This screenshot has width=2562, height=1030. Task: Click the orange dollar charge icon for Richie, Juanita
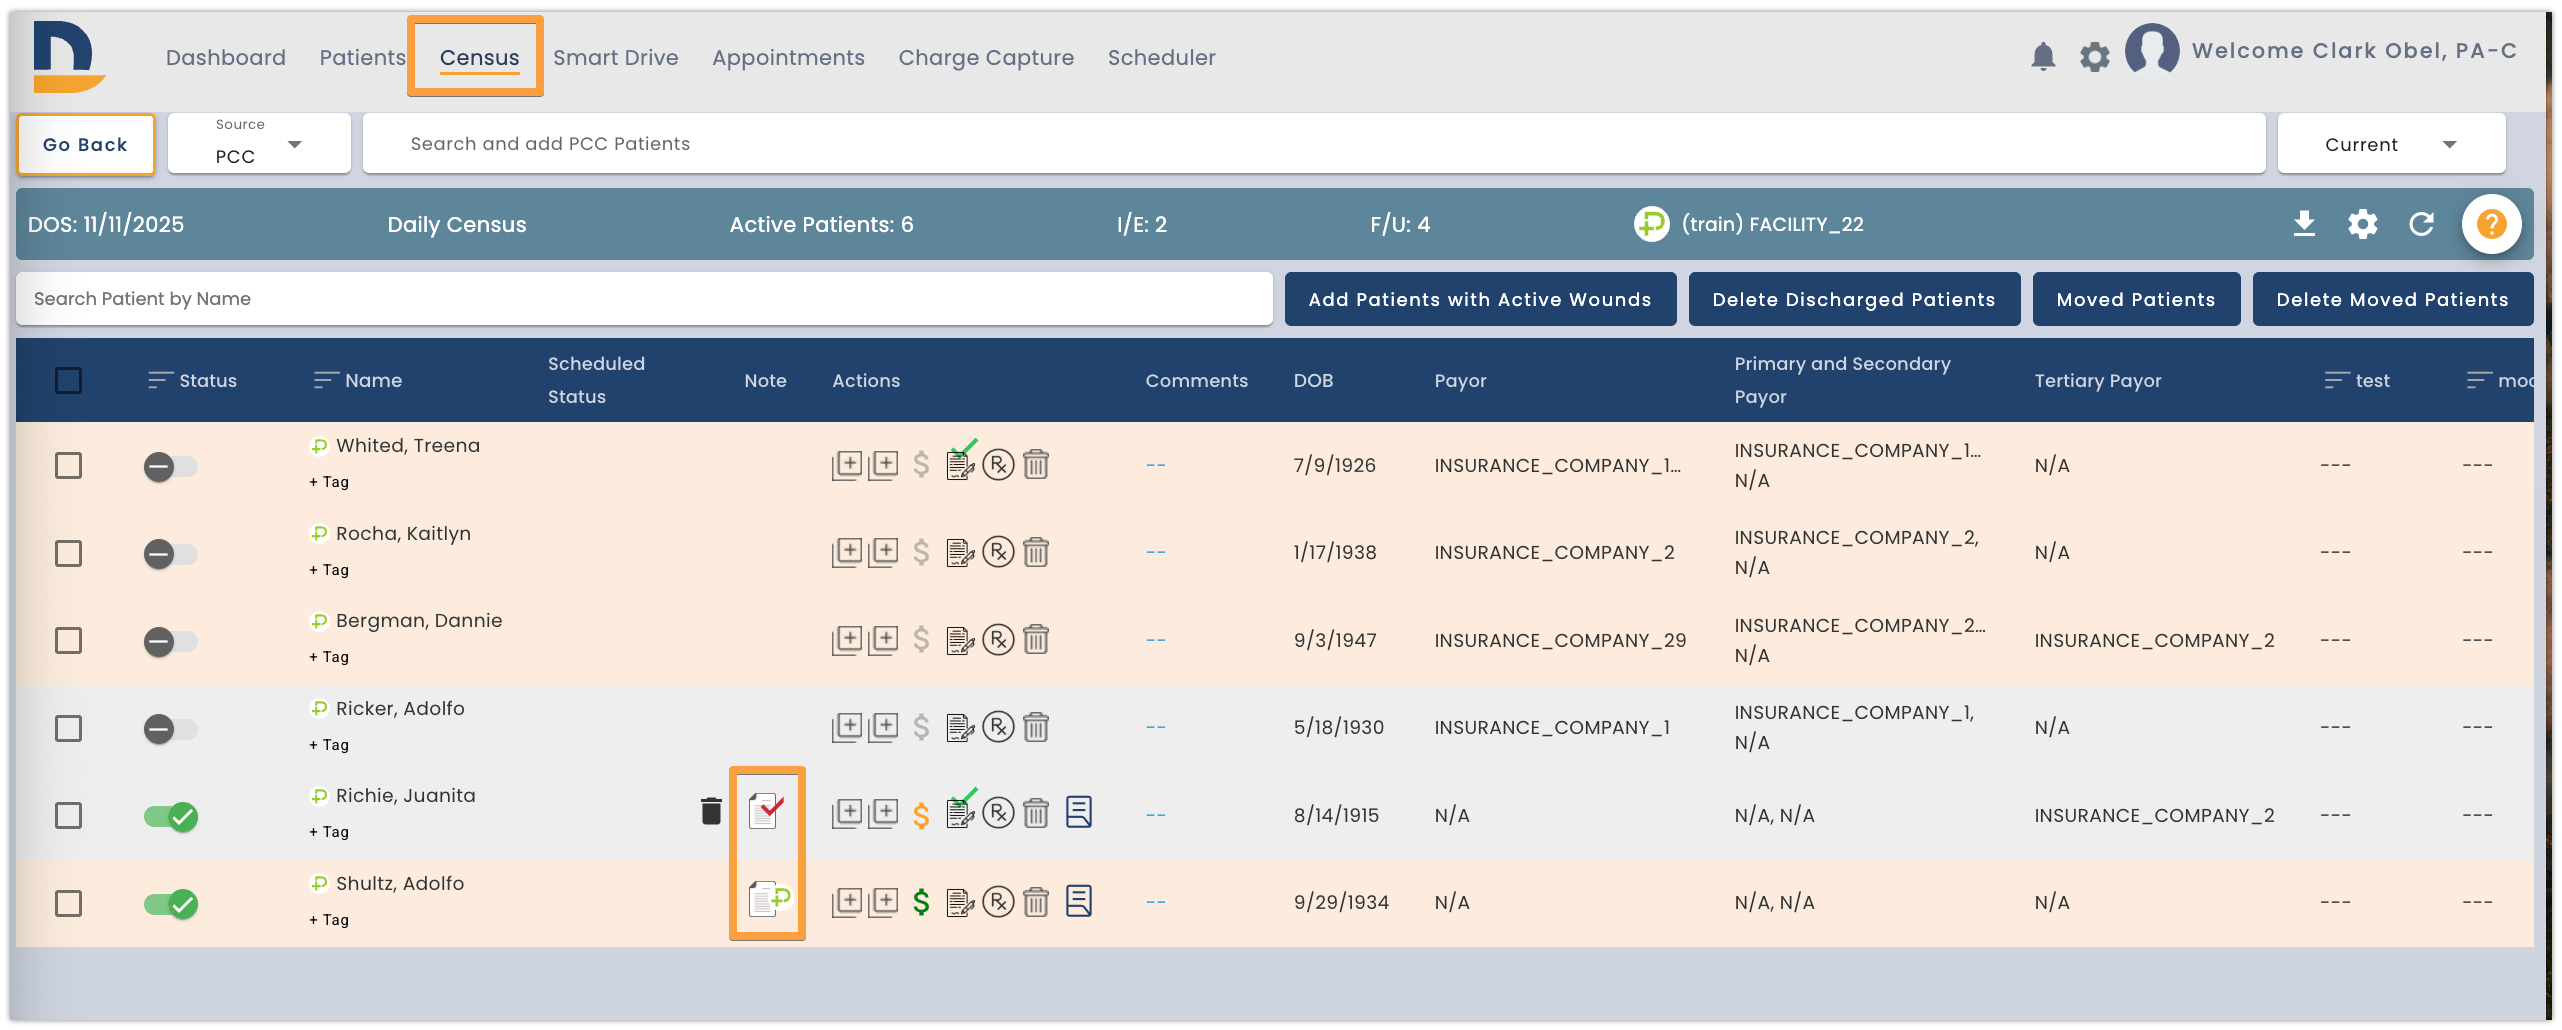921,815
